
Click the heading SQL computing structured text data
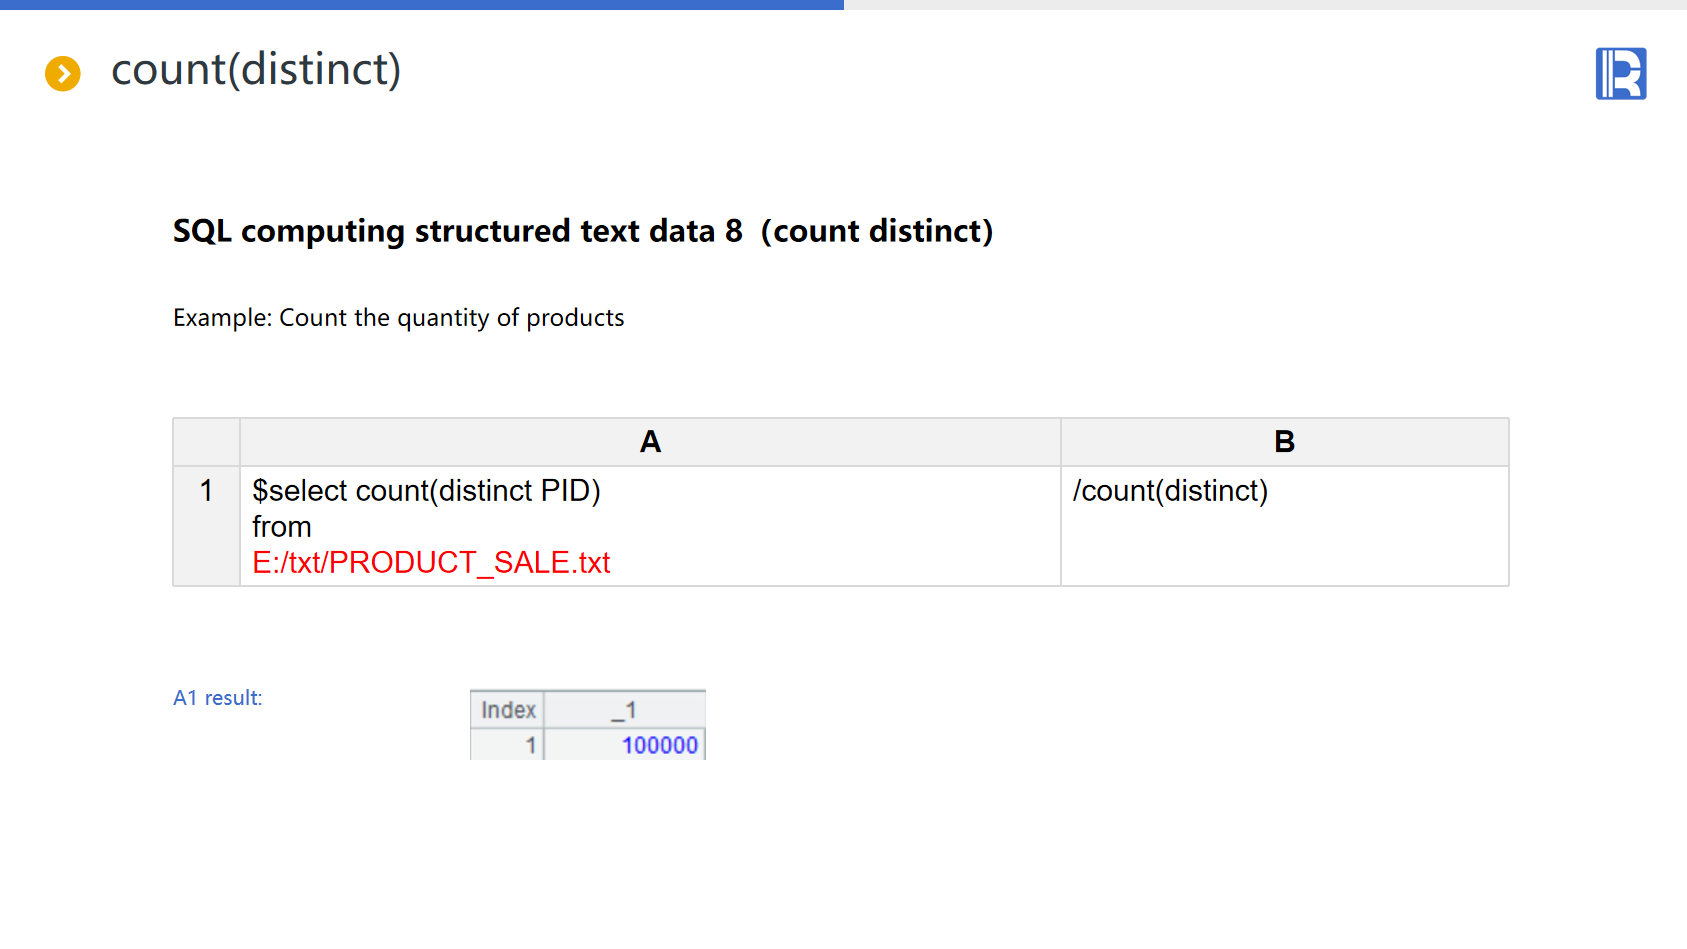(x=582, y=231)
